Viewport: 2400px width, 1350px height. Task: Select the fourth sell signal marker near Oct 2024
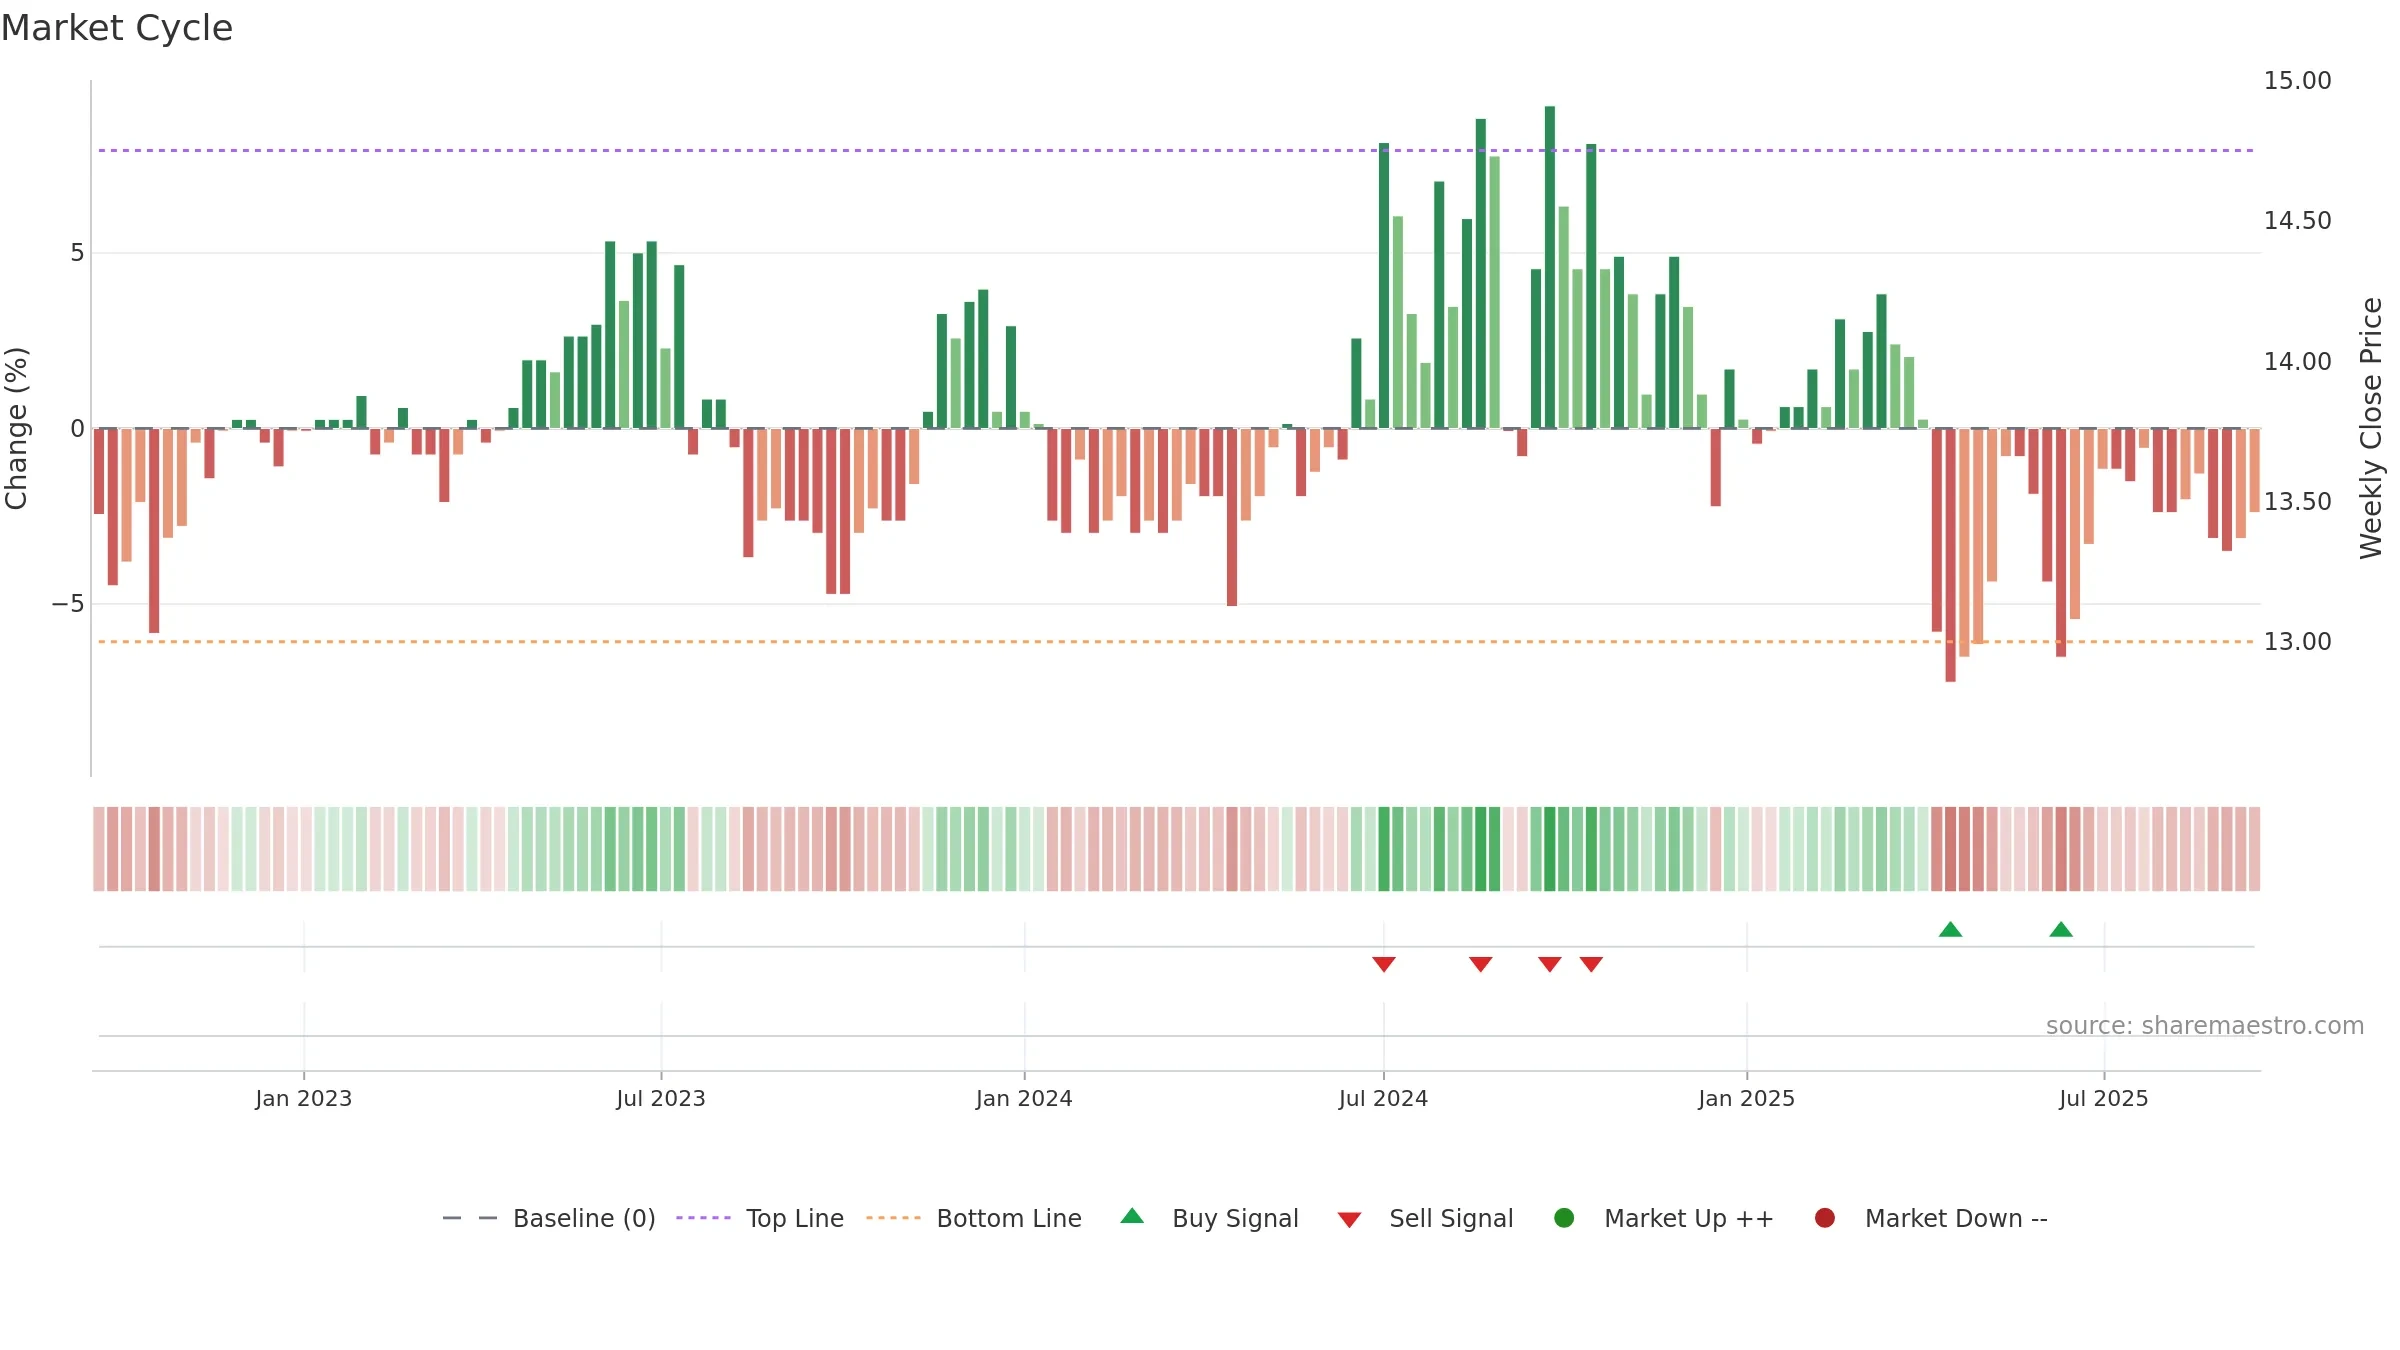point(1592,964)
